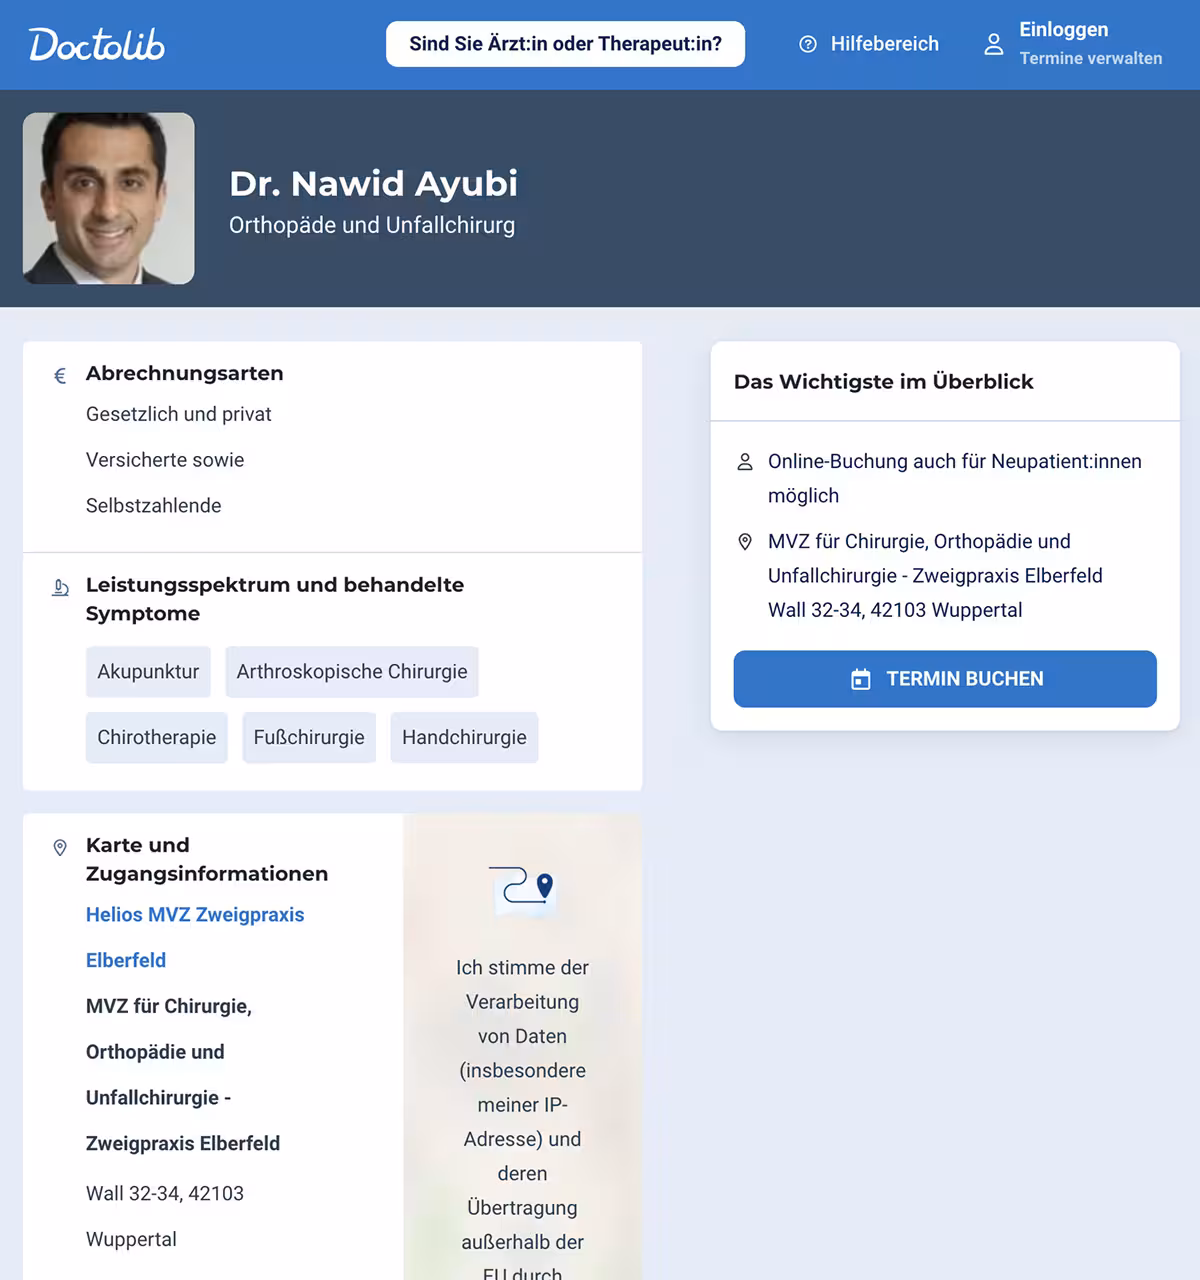The height and width of the screenshot is (1280, 1200).
Task: Click the calendar icon in Termin Buchen button
Action: pyautogui.click(x=861, y=680)
